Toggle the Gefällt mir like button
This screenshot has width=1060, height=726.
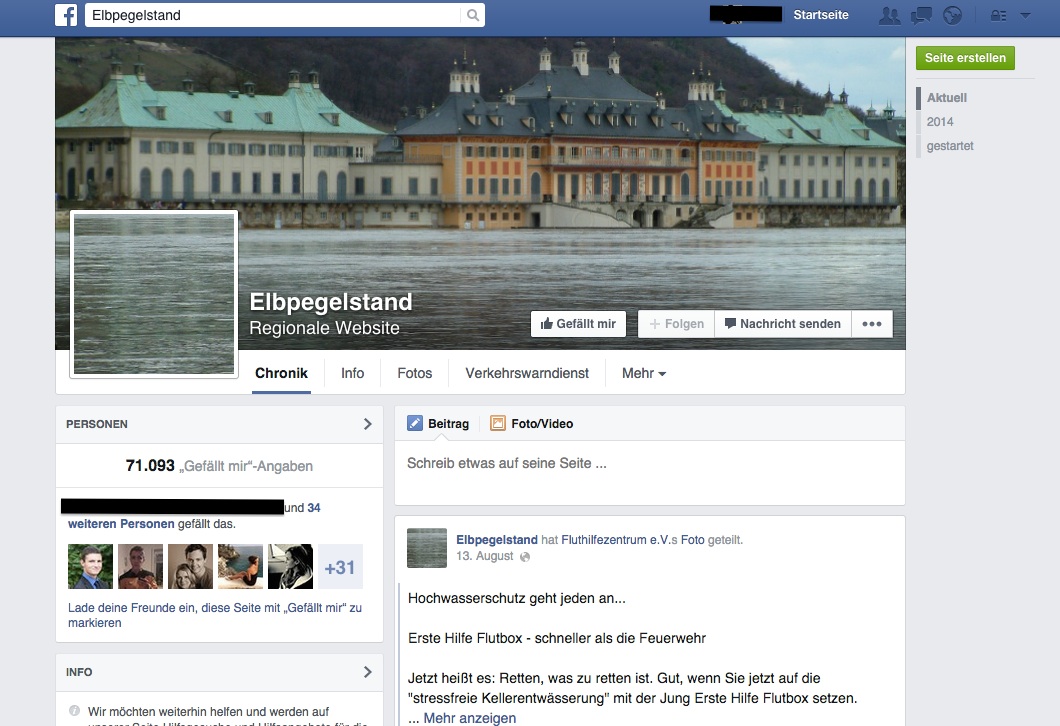coord(578,324)
